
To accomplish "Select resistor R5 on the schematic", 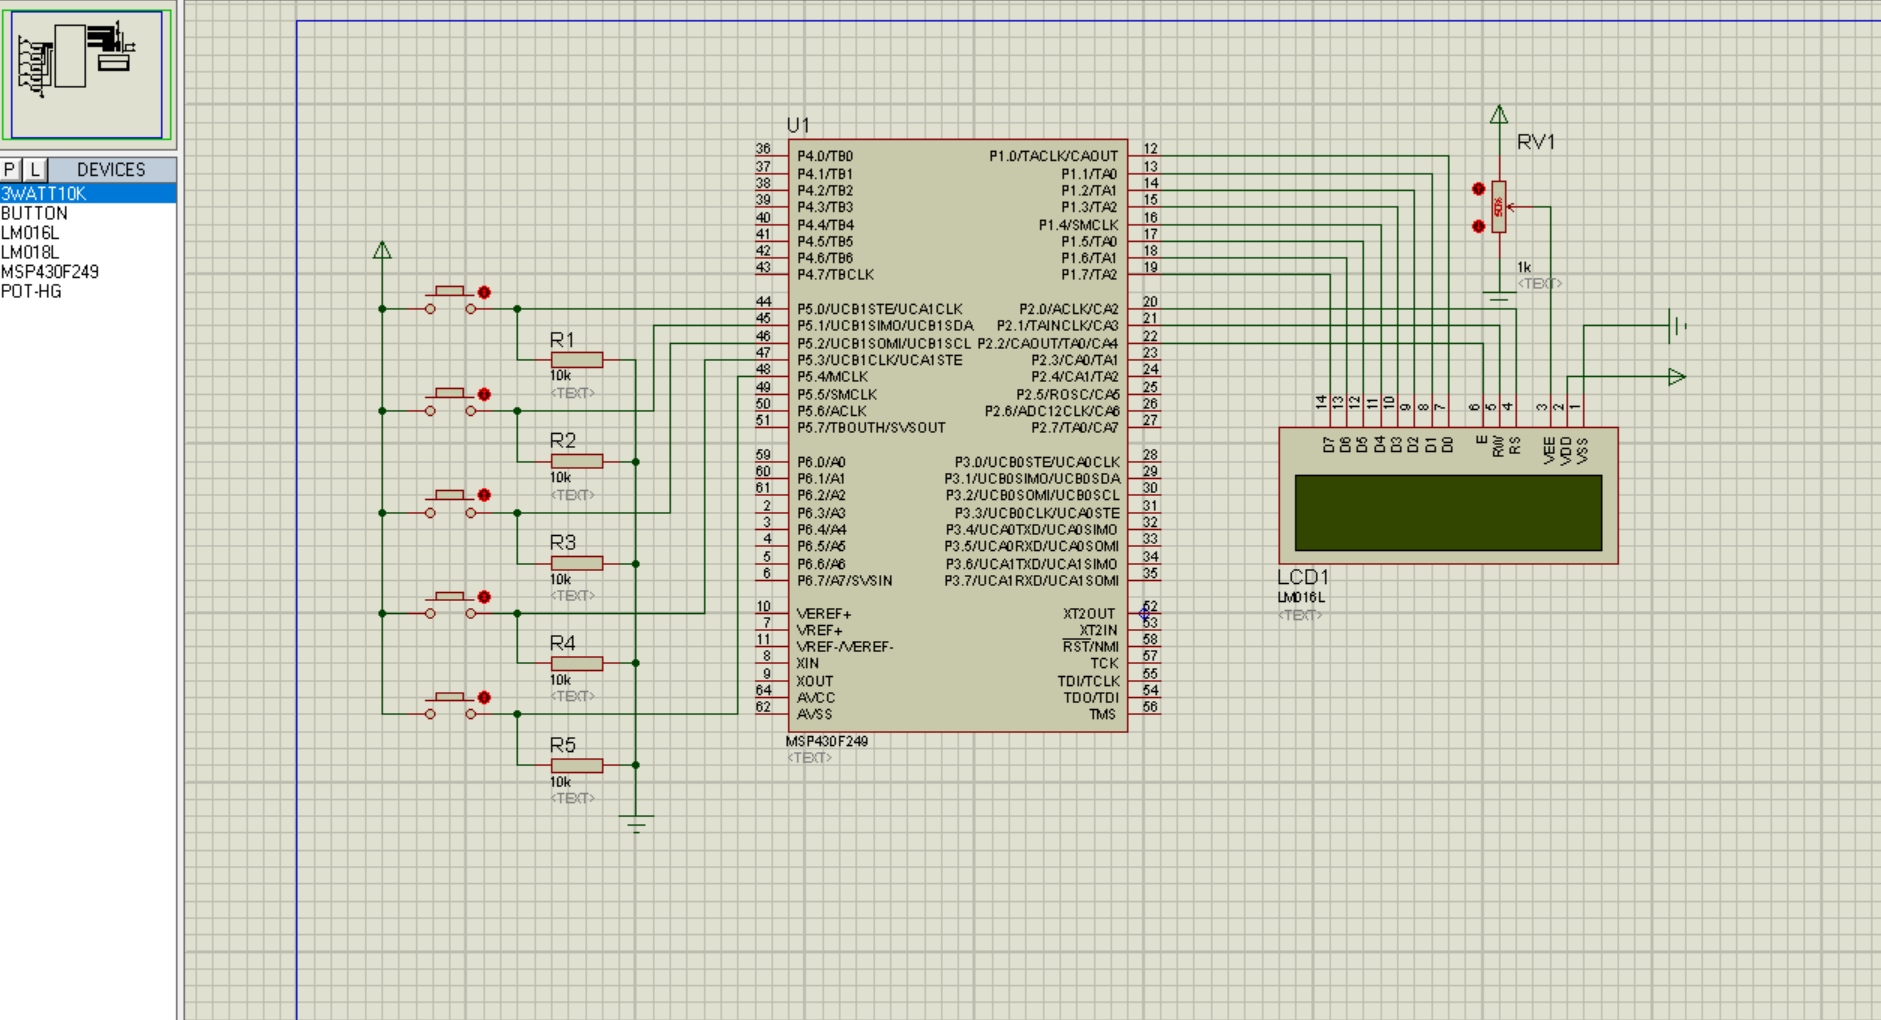I will pyautogui.click(x=576, y=766).
